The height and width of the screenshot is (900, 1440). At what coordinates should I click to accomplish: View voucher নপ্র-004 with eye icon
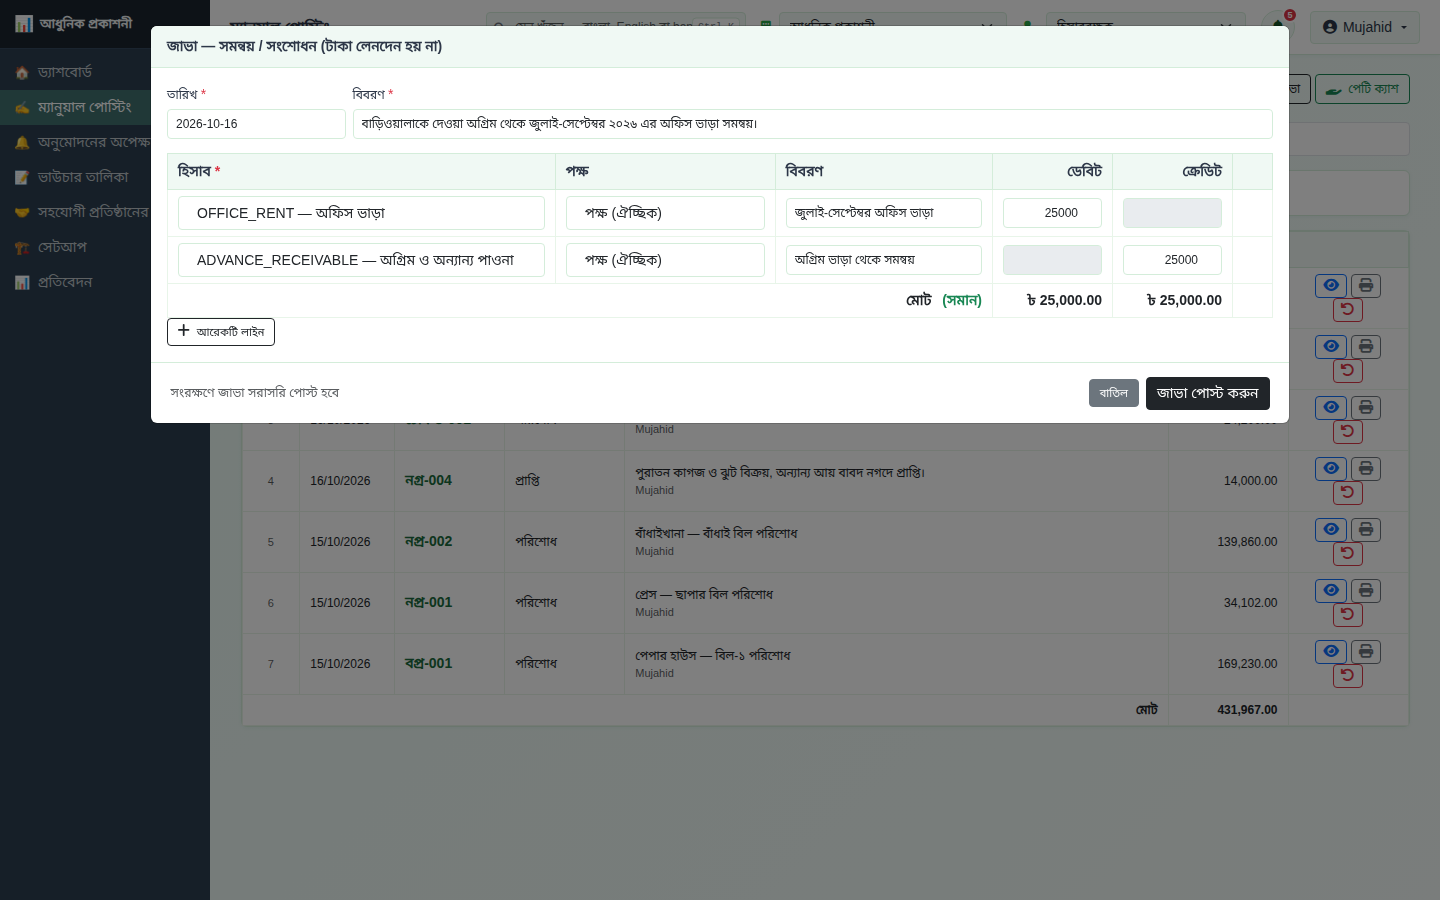pos(1331,468)
